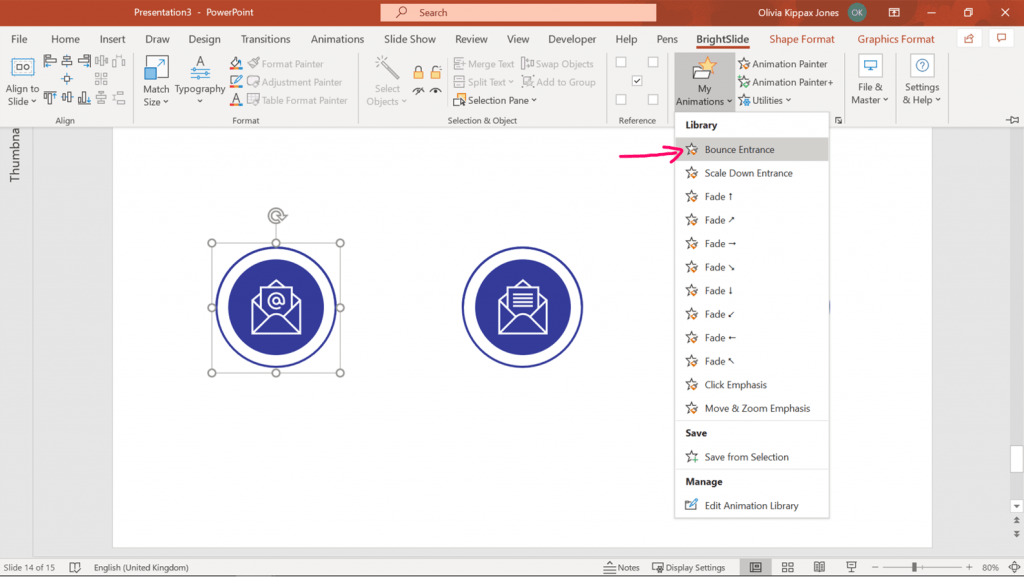Screen dimensions: 1024x577
Task: Click the open padlock unlock-object toggle
Action: (x=436, y=72)
